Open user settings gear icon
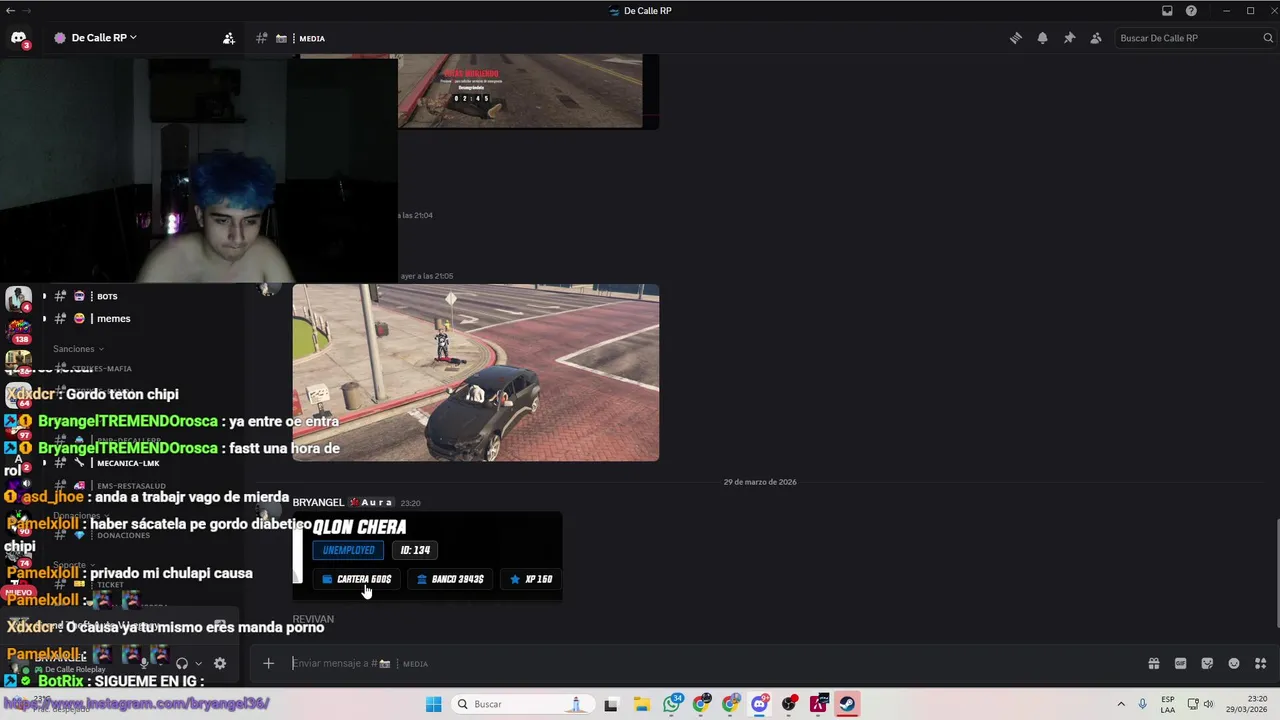 (220, 663)
